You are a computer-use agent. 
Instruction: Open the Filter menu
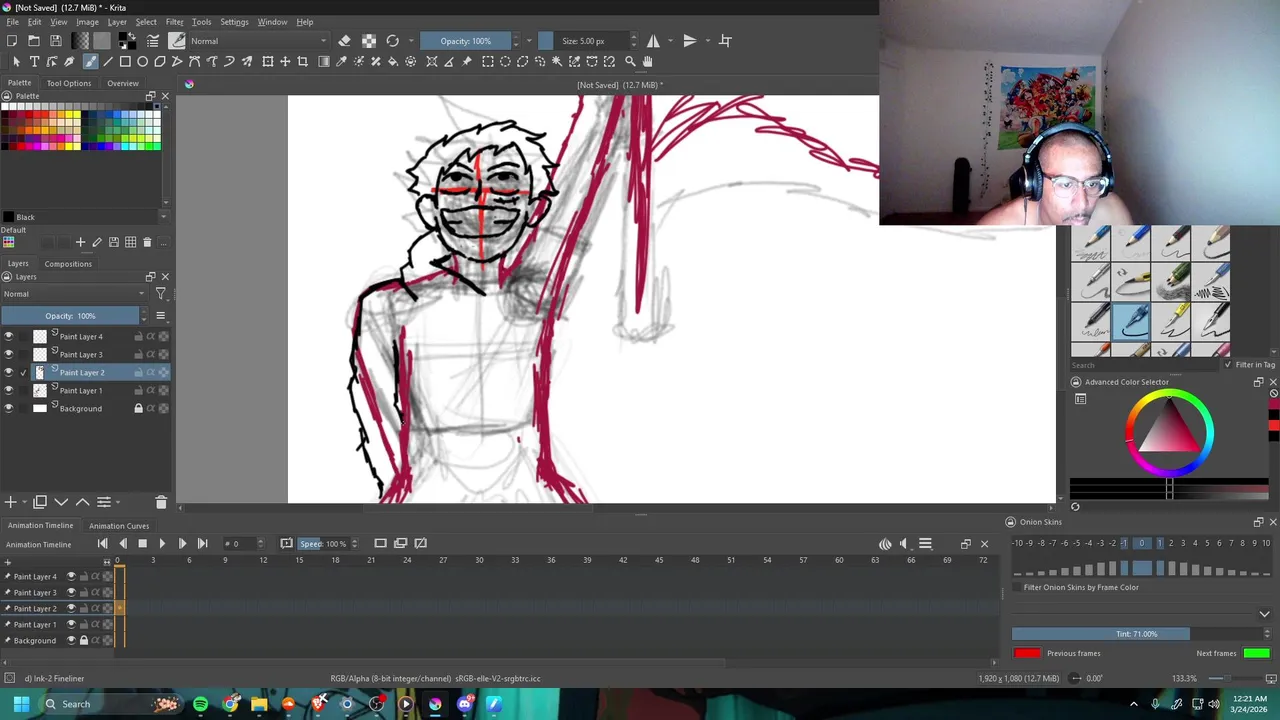tap(174, 22)
